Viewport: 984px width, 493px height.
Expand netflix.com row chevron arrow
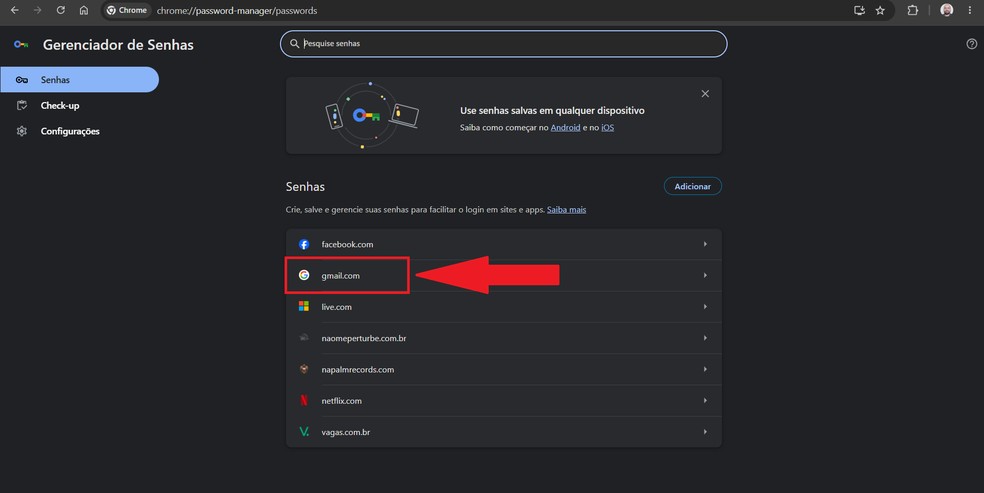[705, 401]
